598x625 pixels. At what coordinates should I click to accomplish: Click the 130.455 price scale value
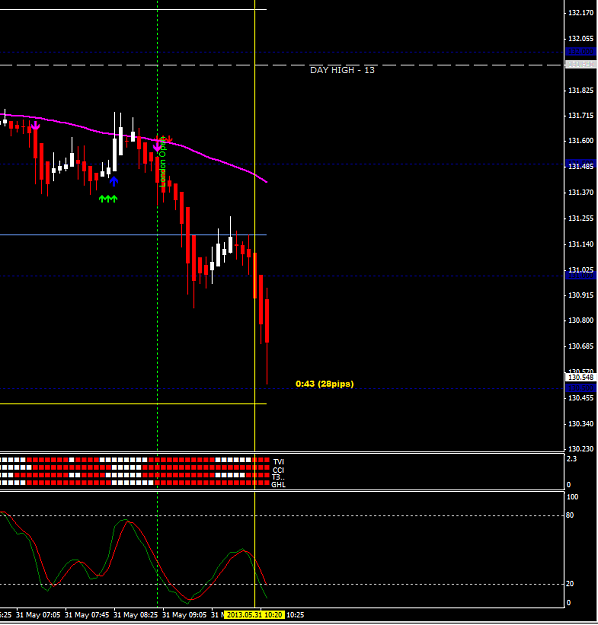click(x=581, y=398)
